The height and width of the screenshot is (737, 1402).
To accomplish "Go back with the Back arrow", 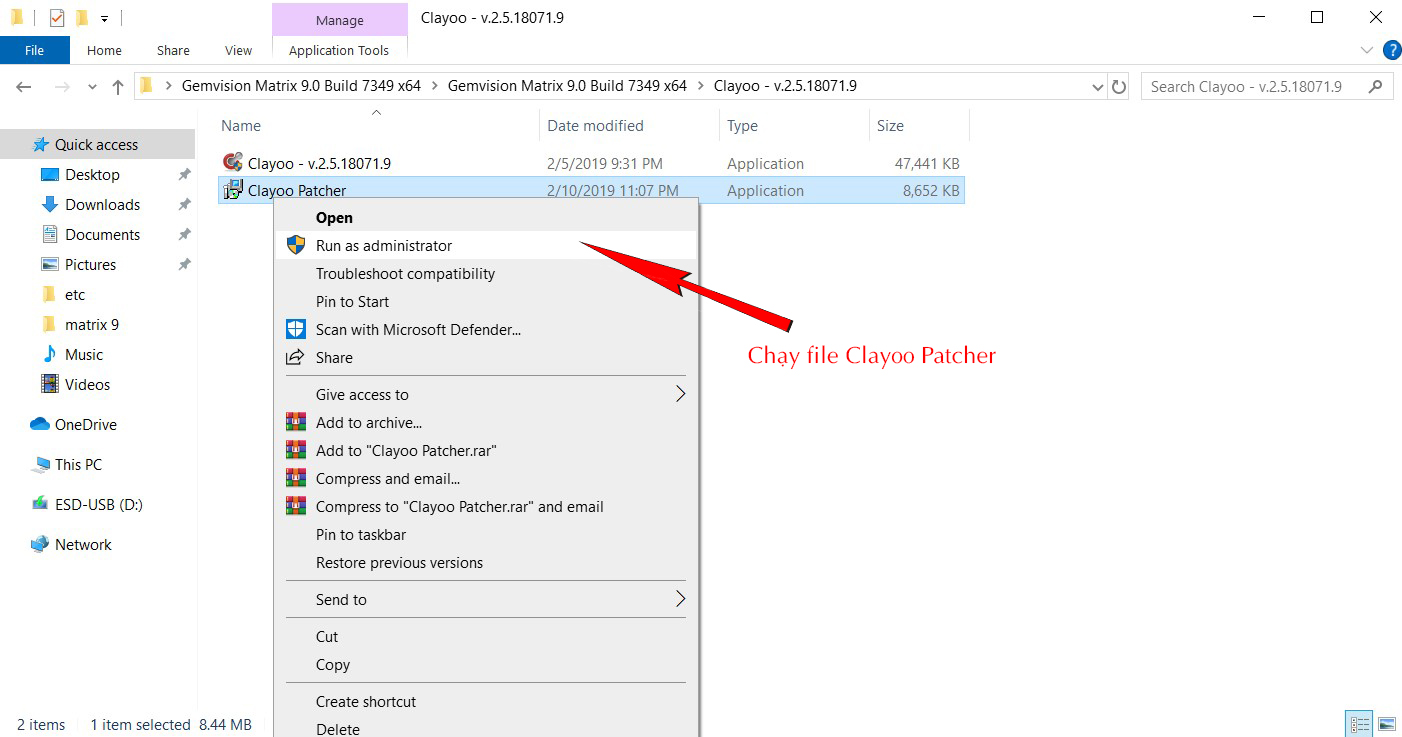I will pos(24,87).
